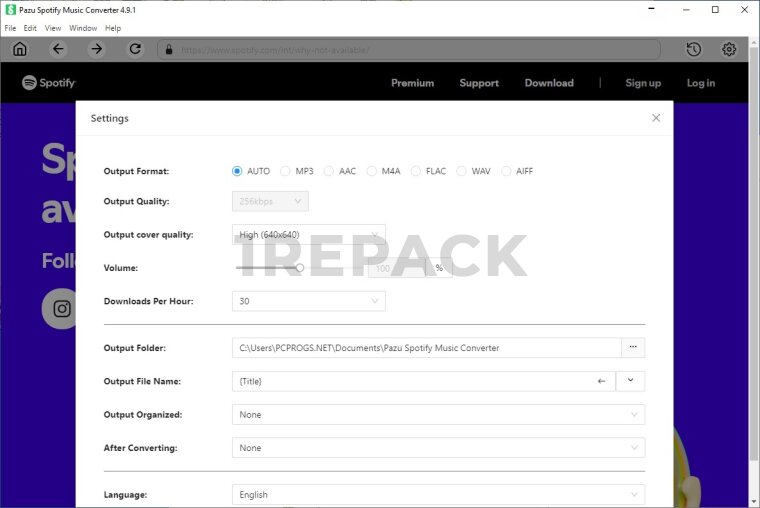
Task: Click the Output Folder path field
Action: [426, 348]
